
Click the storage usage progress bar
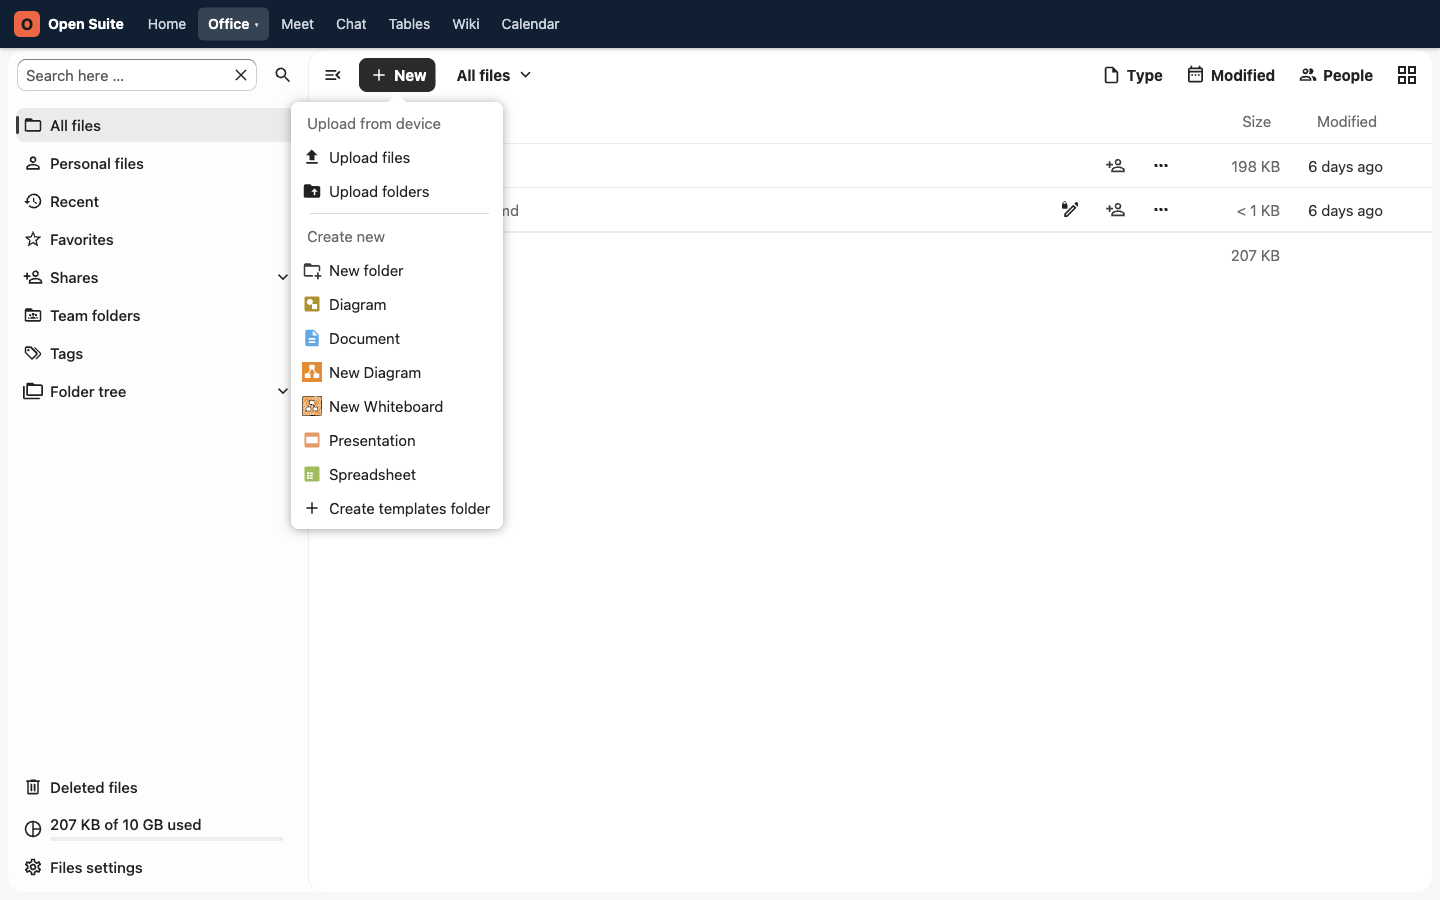point(166,839)
